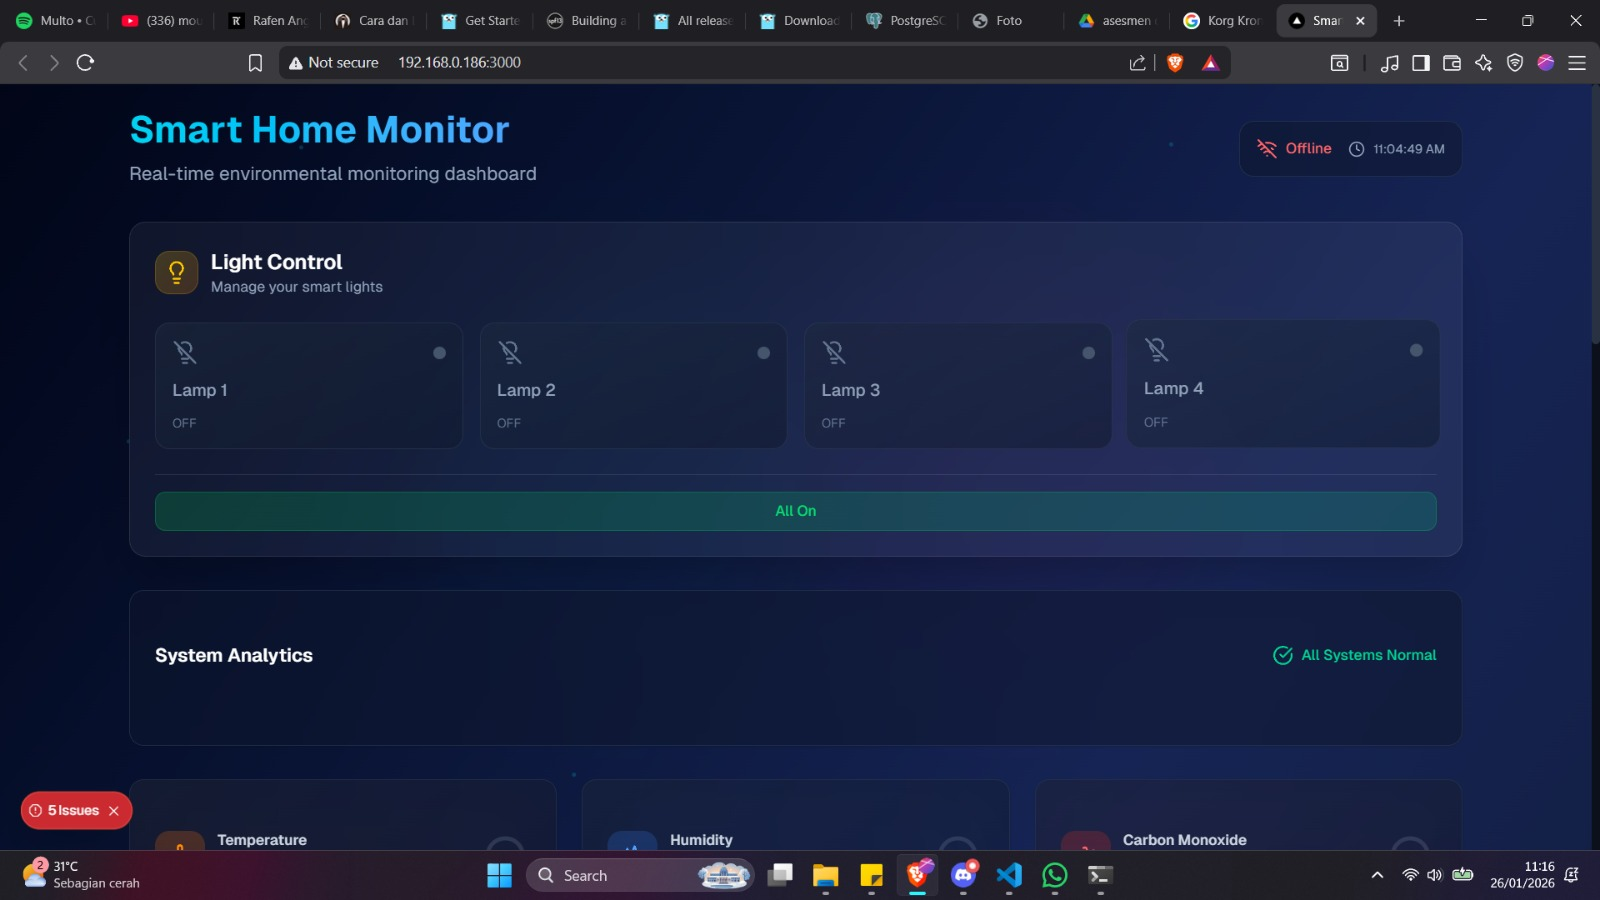This screenshot has height=900, width=1600.
Task: Open the Leo AI sparkle icon
Action: [x=1483, y=63]
